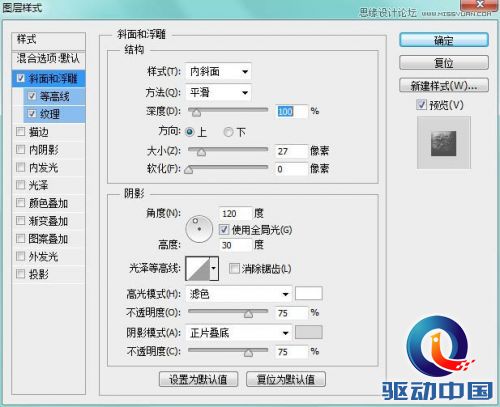Toggle the 预览(V) checkbox

click(x=421, y=105)
